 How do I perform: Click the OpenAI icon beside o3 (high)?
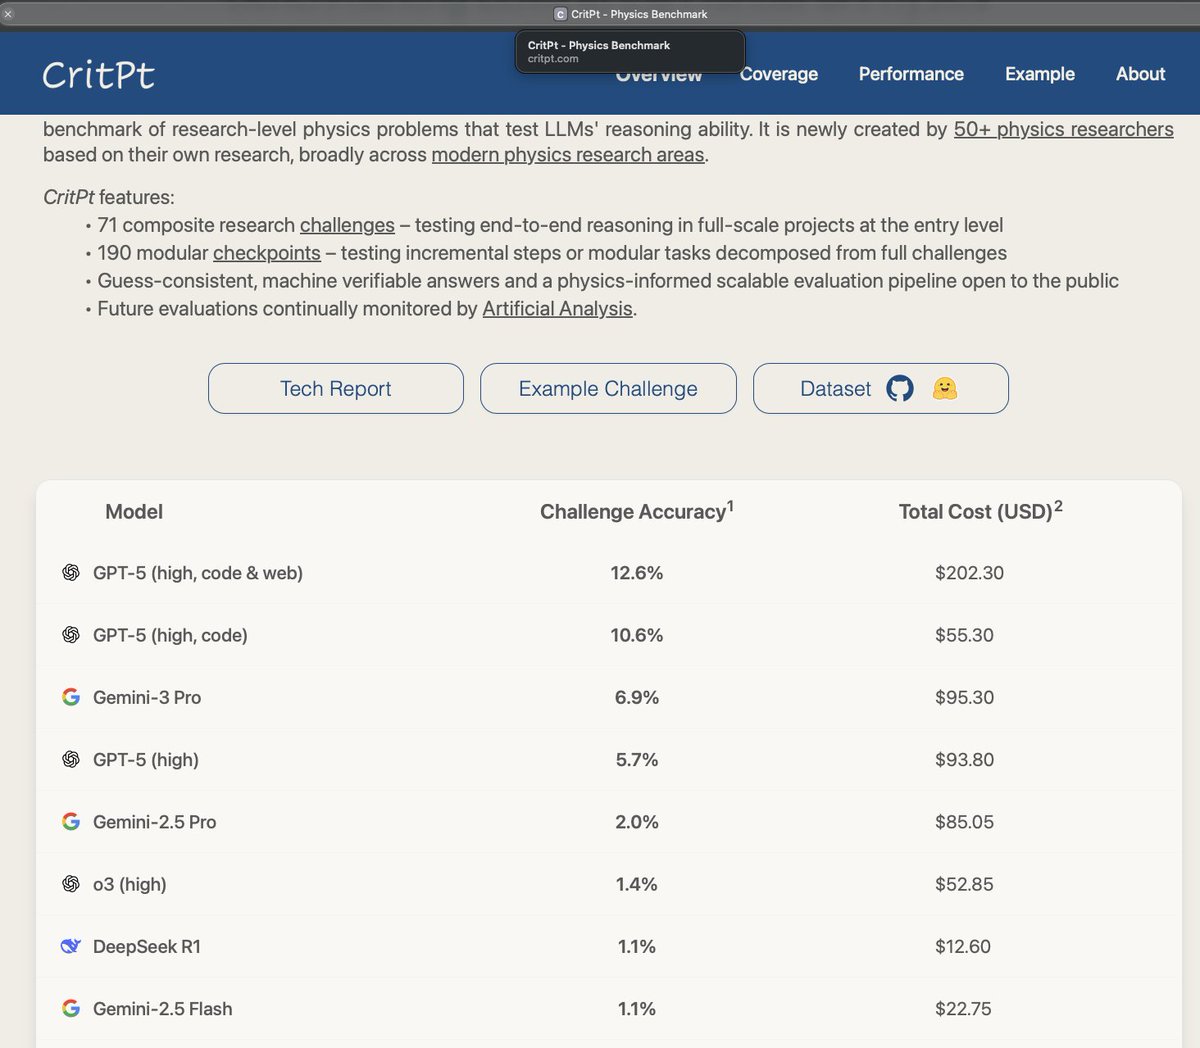[71, 883]
